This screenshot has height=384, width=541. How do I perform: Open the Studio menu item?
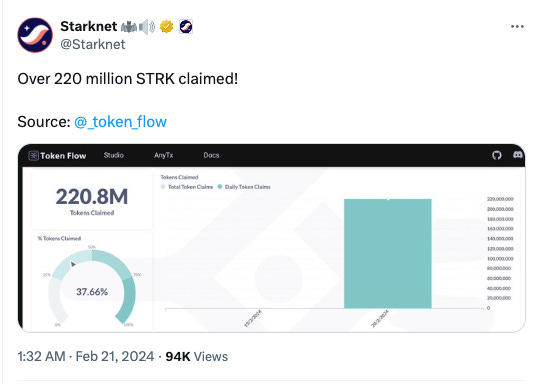coord(114,155)
